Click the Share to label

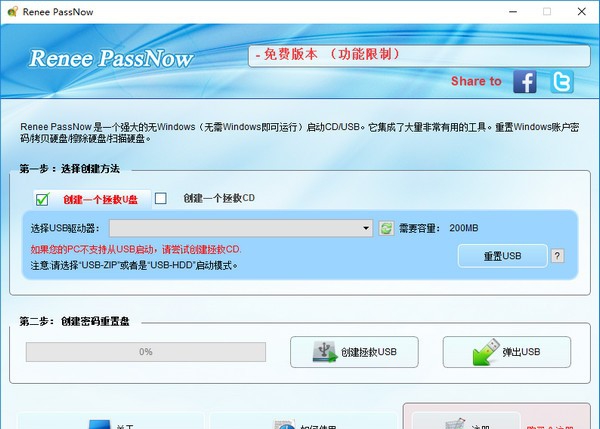pos(476,81)
